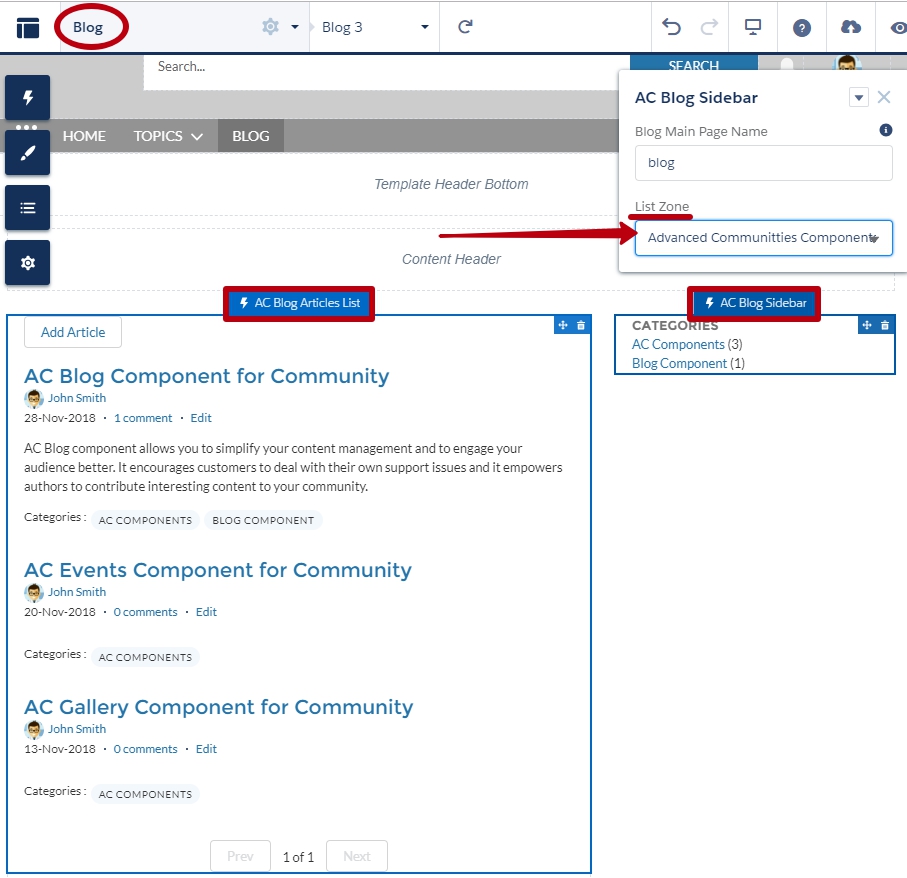This screenshot has width=907, height=878.
Task: Select the AC Blog Sidebar component label
Action: [x=754, y=303]
